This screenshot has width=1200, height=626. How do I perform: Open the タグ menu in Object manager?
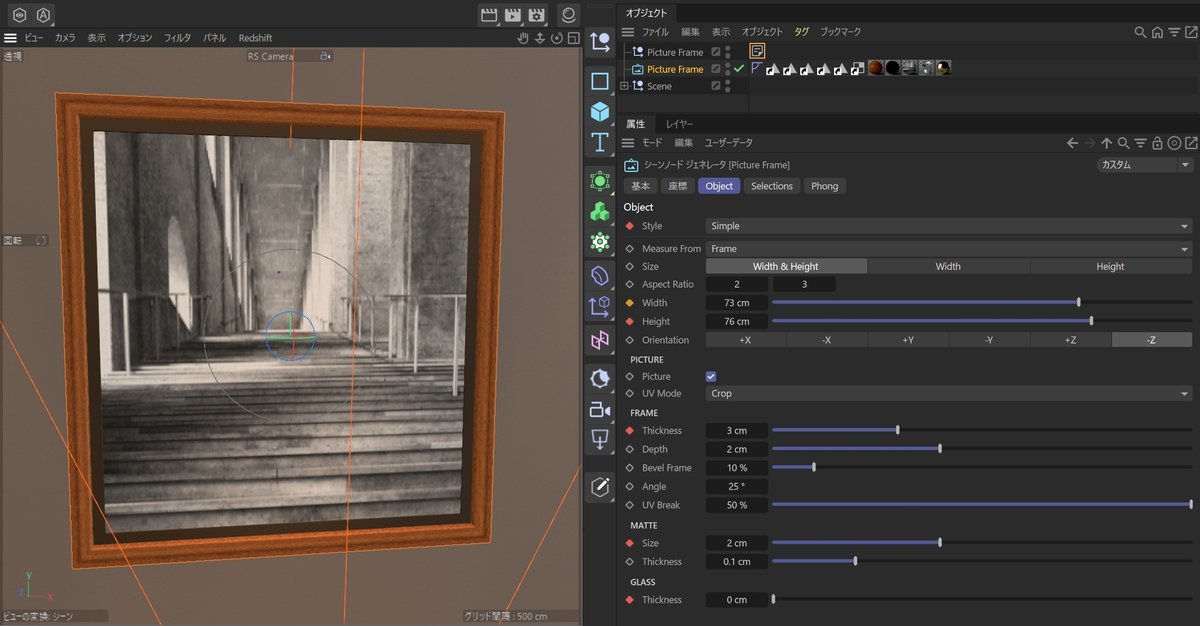click(802, 32)
